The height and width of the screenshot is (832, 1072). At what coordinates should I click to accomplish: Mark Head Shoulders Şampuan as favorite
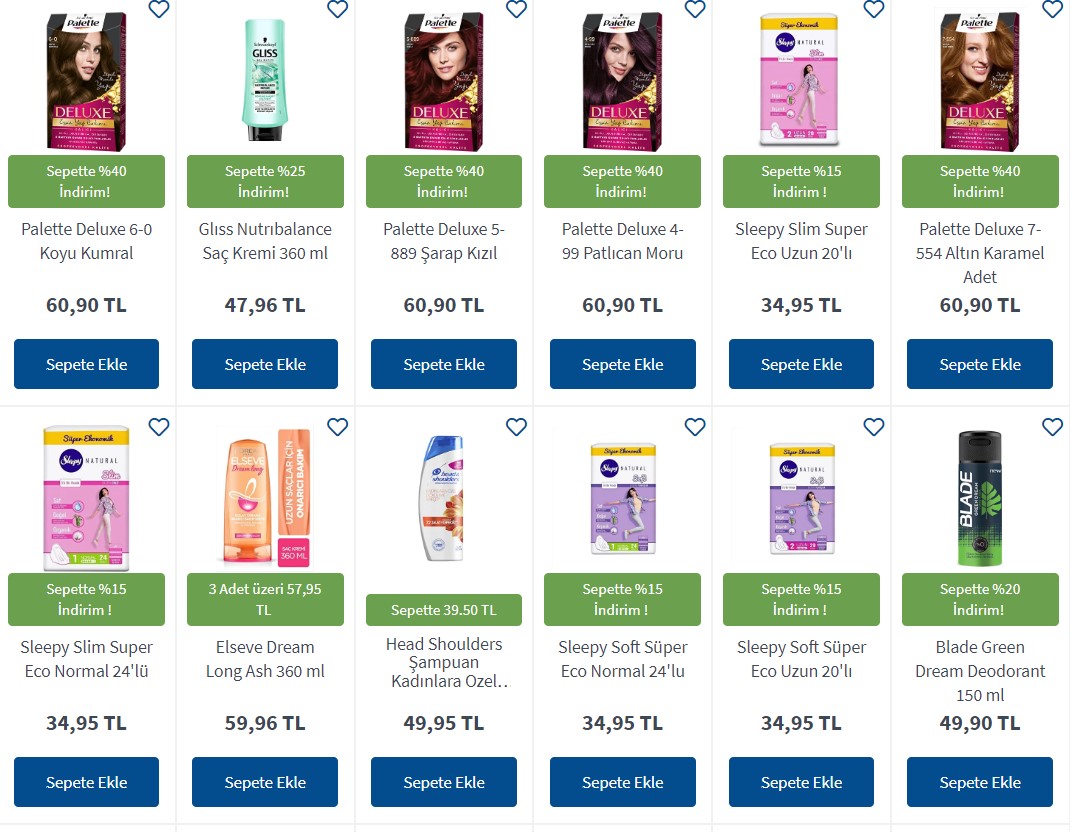pos(516,427)
